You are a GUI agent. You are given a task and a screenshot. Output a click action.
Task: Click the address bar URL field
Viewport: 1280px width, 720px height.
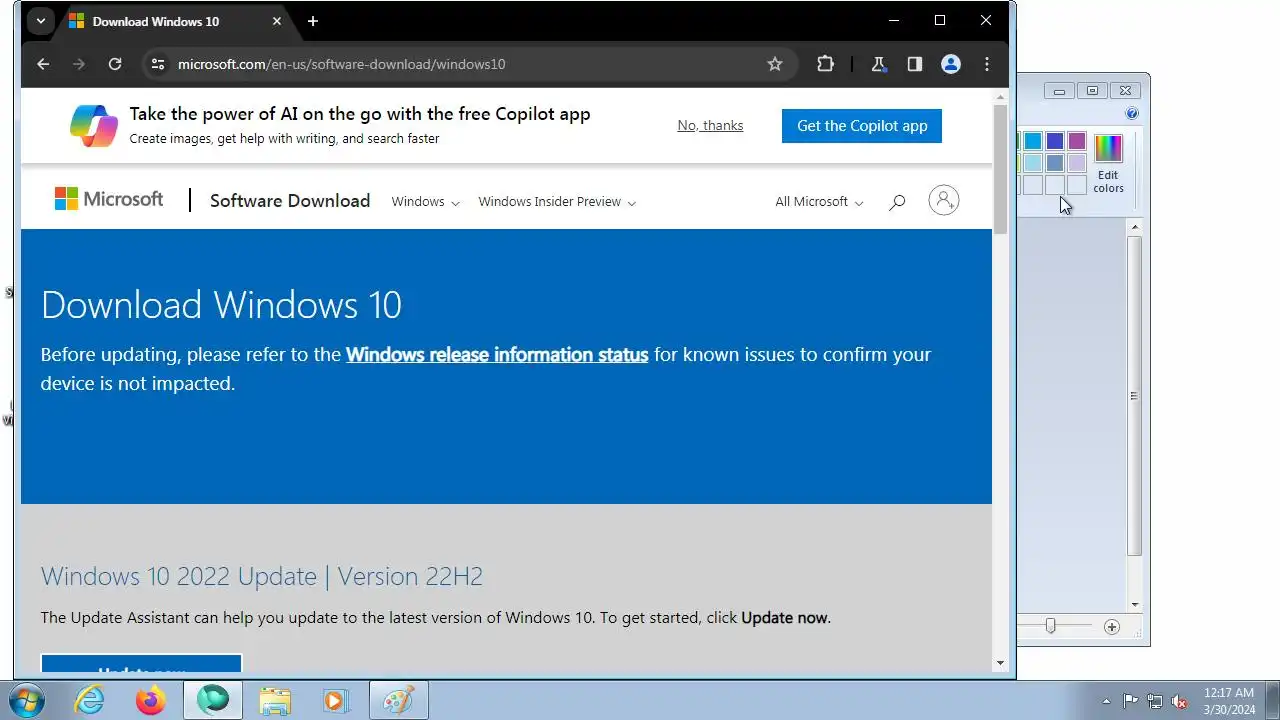[x=468, y=64]
